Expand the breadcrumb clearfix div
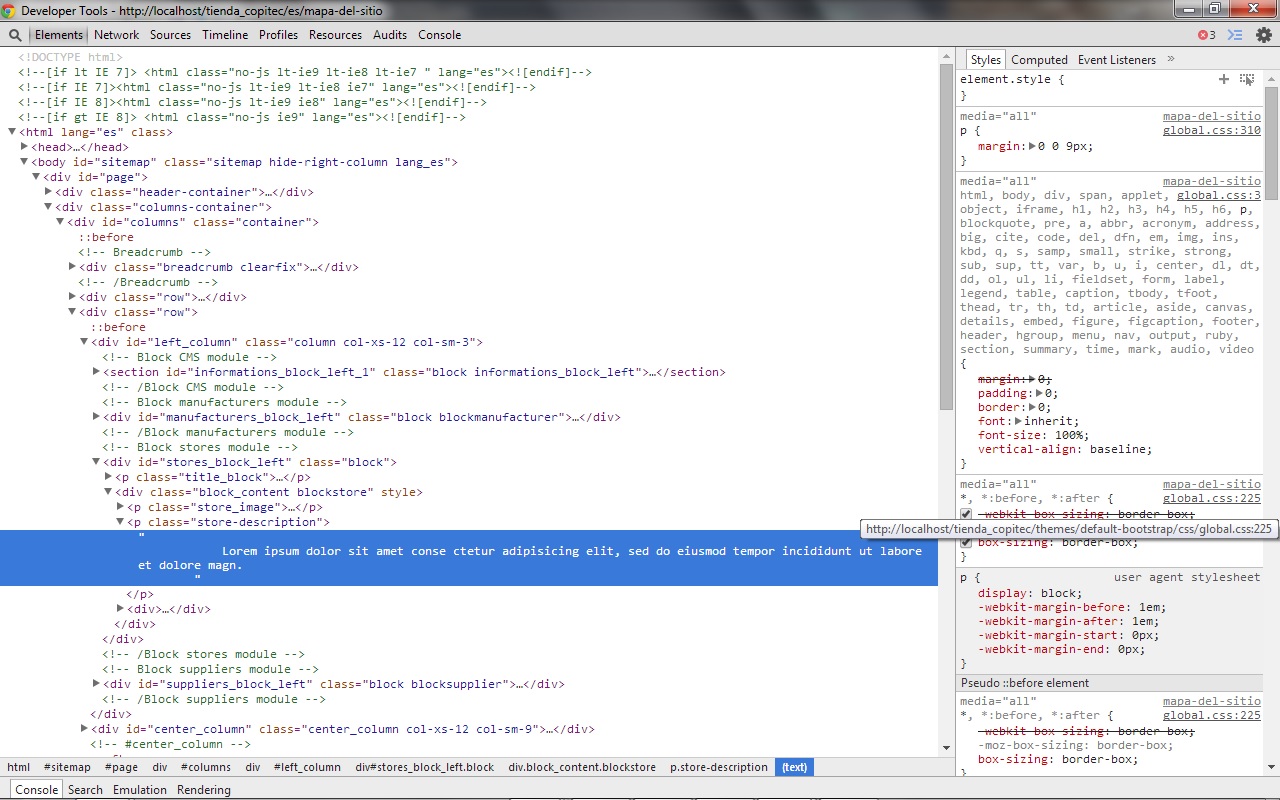The width and height of the screenshot is (1280, 800). click(72, 267)
